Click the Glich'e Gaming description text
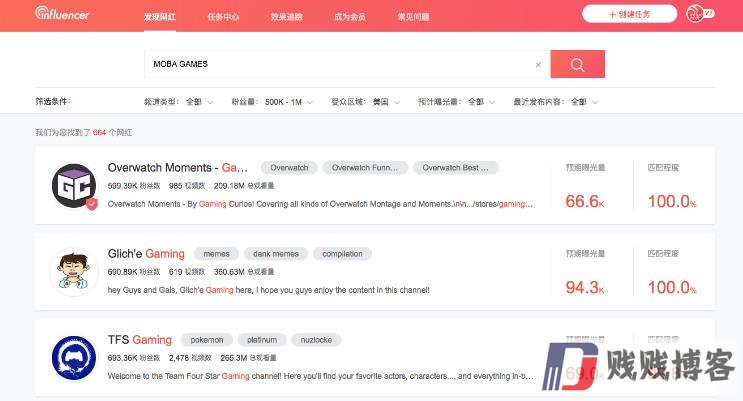 (269, 290)
